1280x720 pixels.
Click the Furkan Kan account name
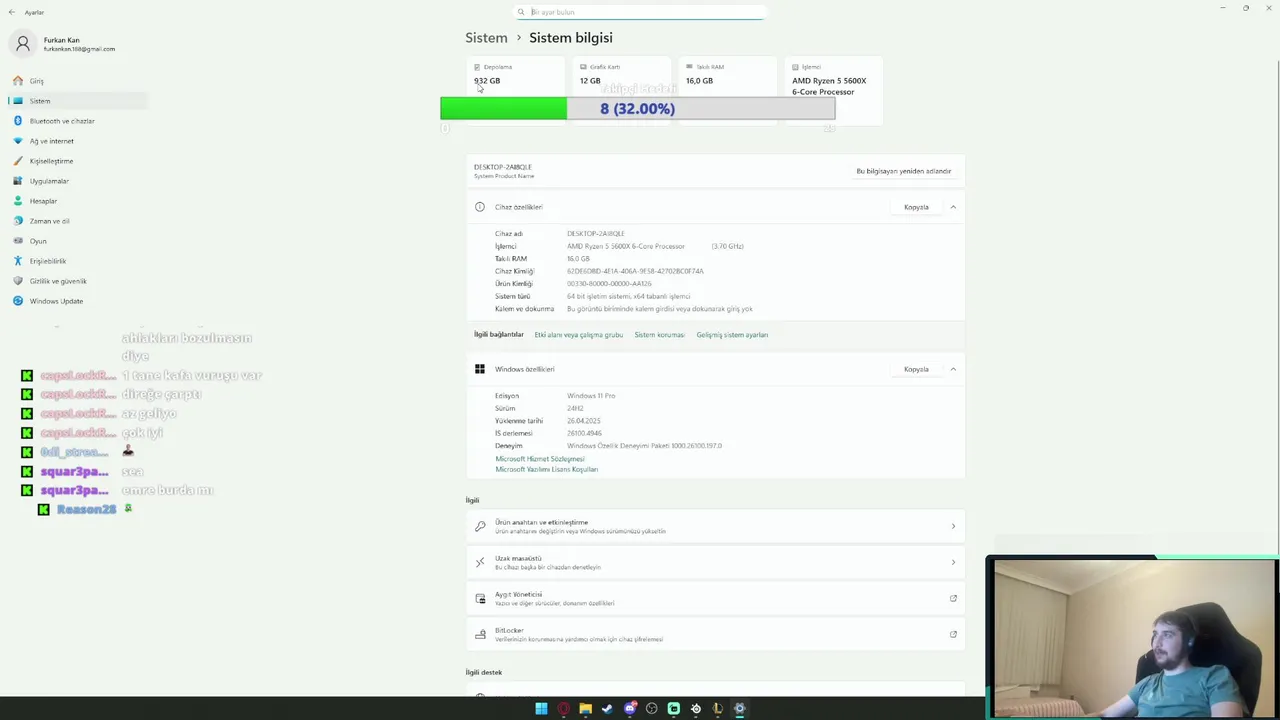(61, 40)
